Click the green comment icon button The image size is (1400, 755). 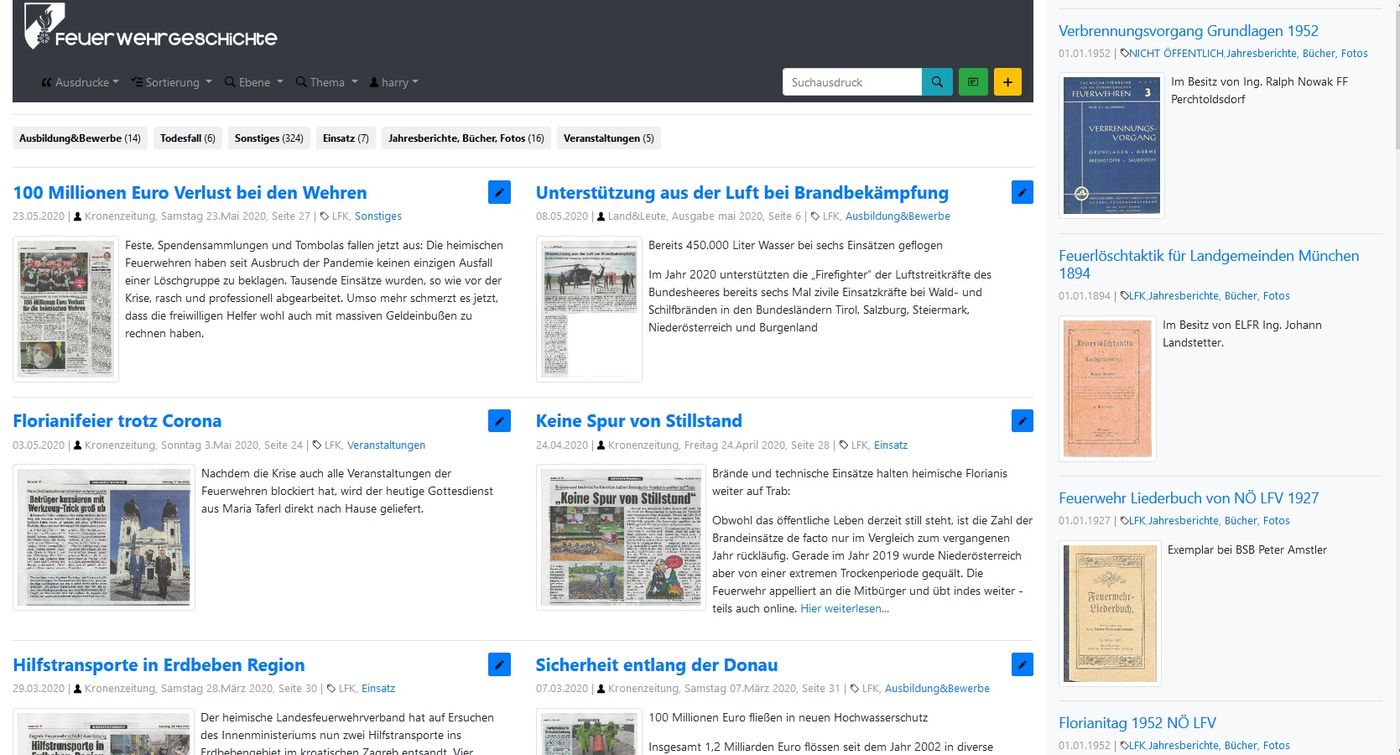973,82
